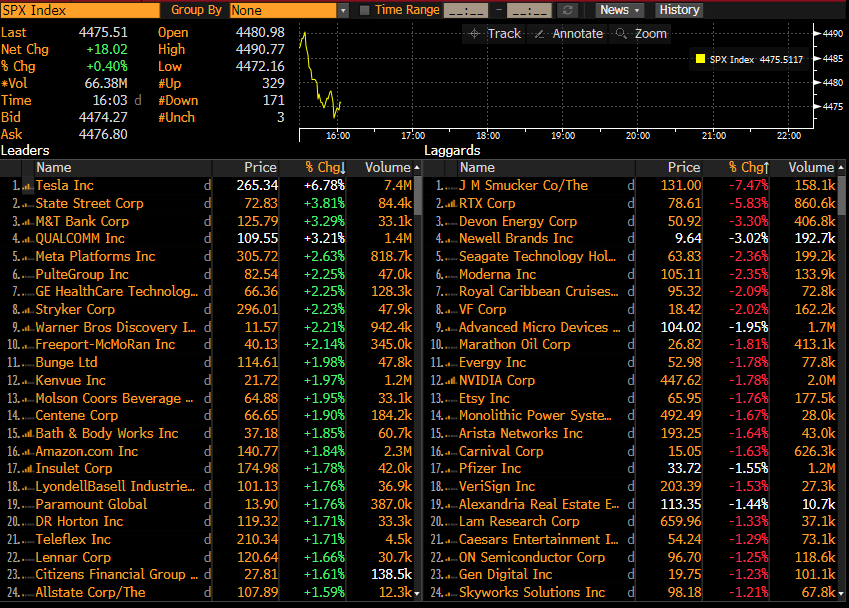
Task: Click the yellow SPX Index legend swatch
Action: click(x=700, y=59)
